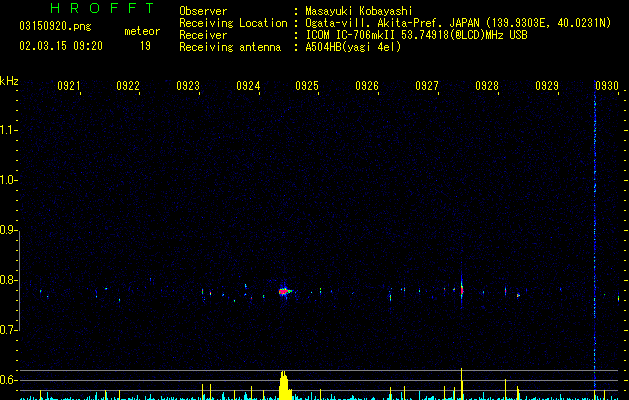The image size is (629, 400).
Task: Click the 0921 time marker
Action: coord(68,86)
